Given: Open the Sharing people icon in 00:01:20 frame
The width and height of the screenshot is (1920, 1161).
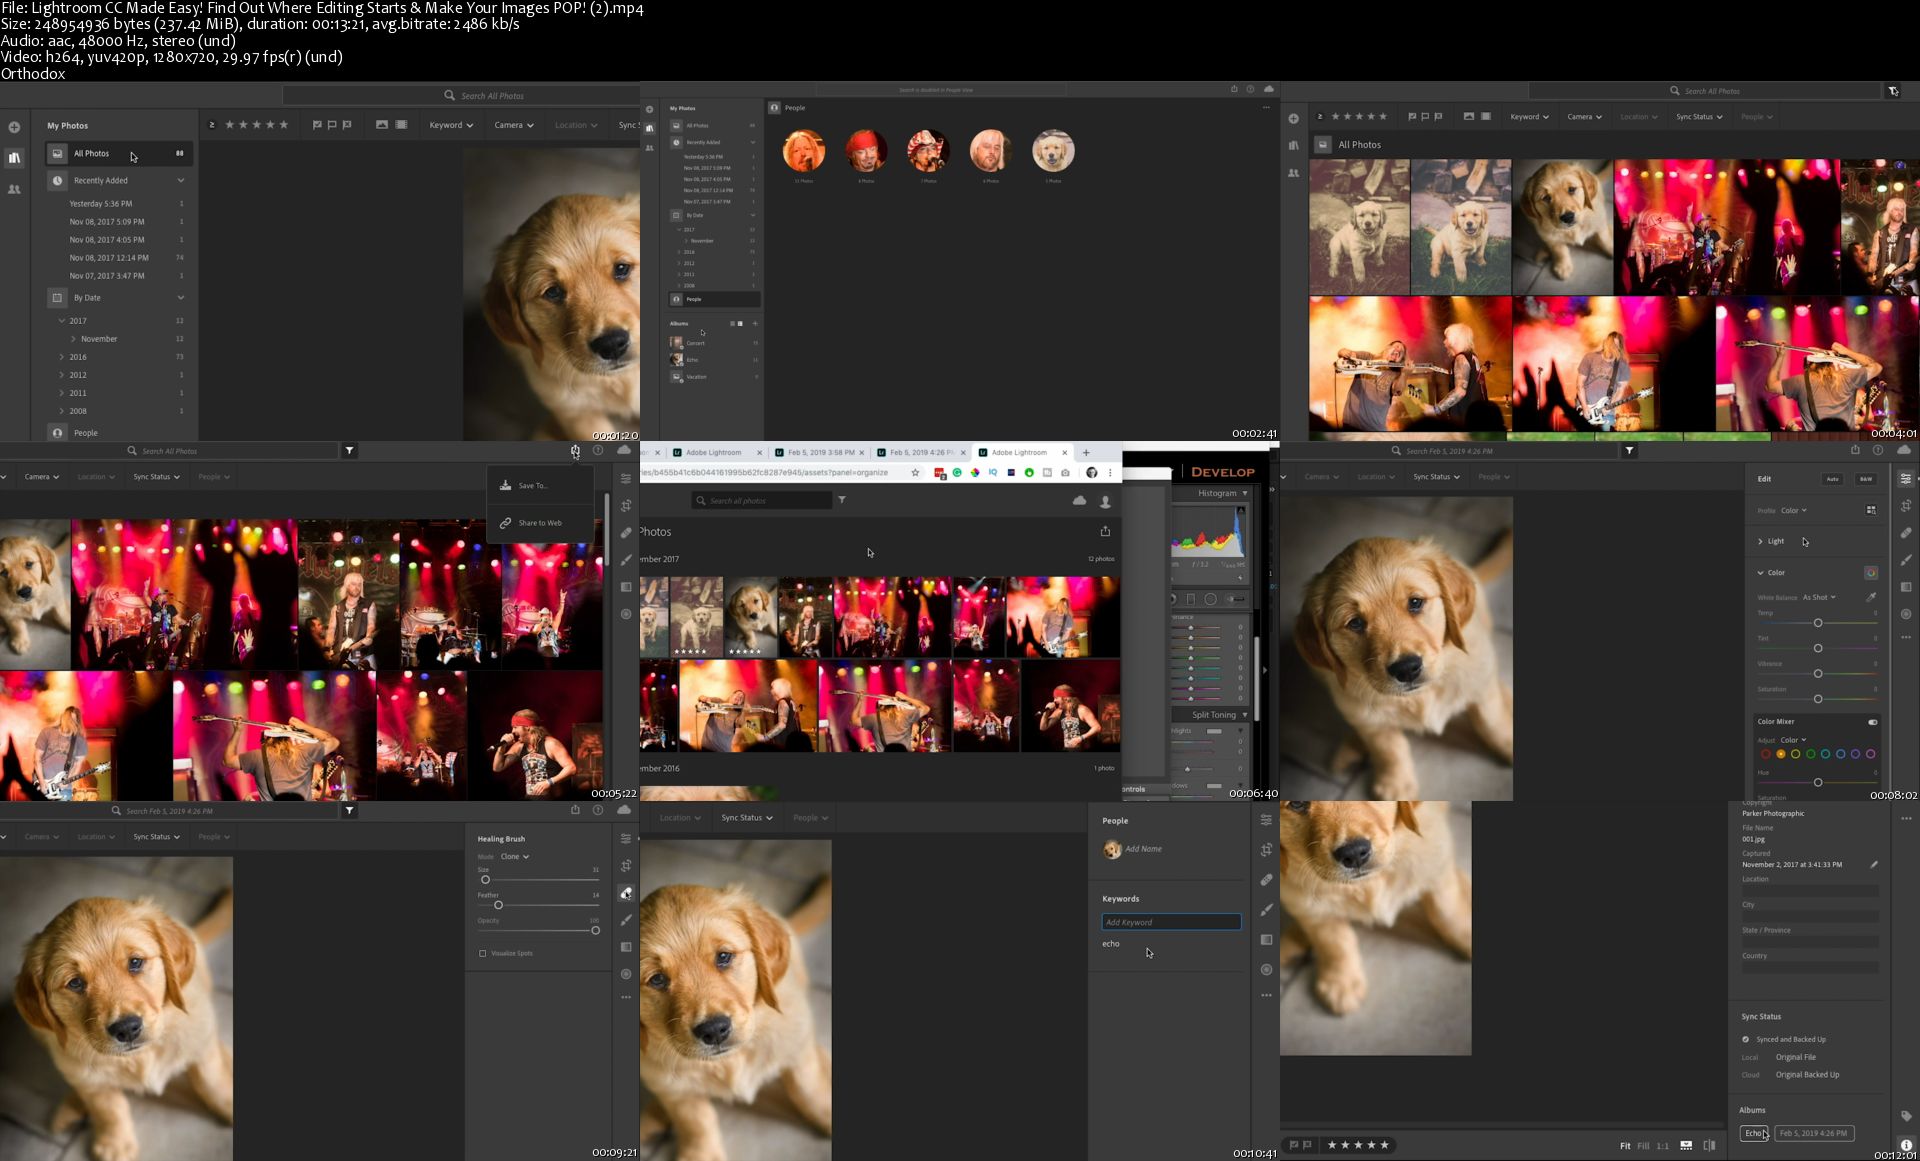Looking at the screenshot, I should coord(14,189).
